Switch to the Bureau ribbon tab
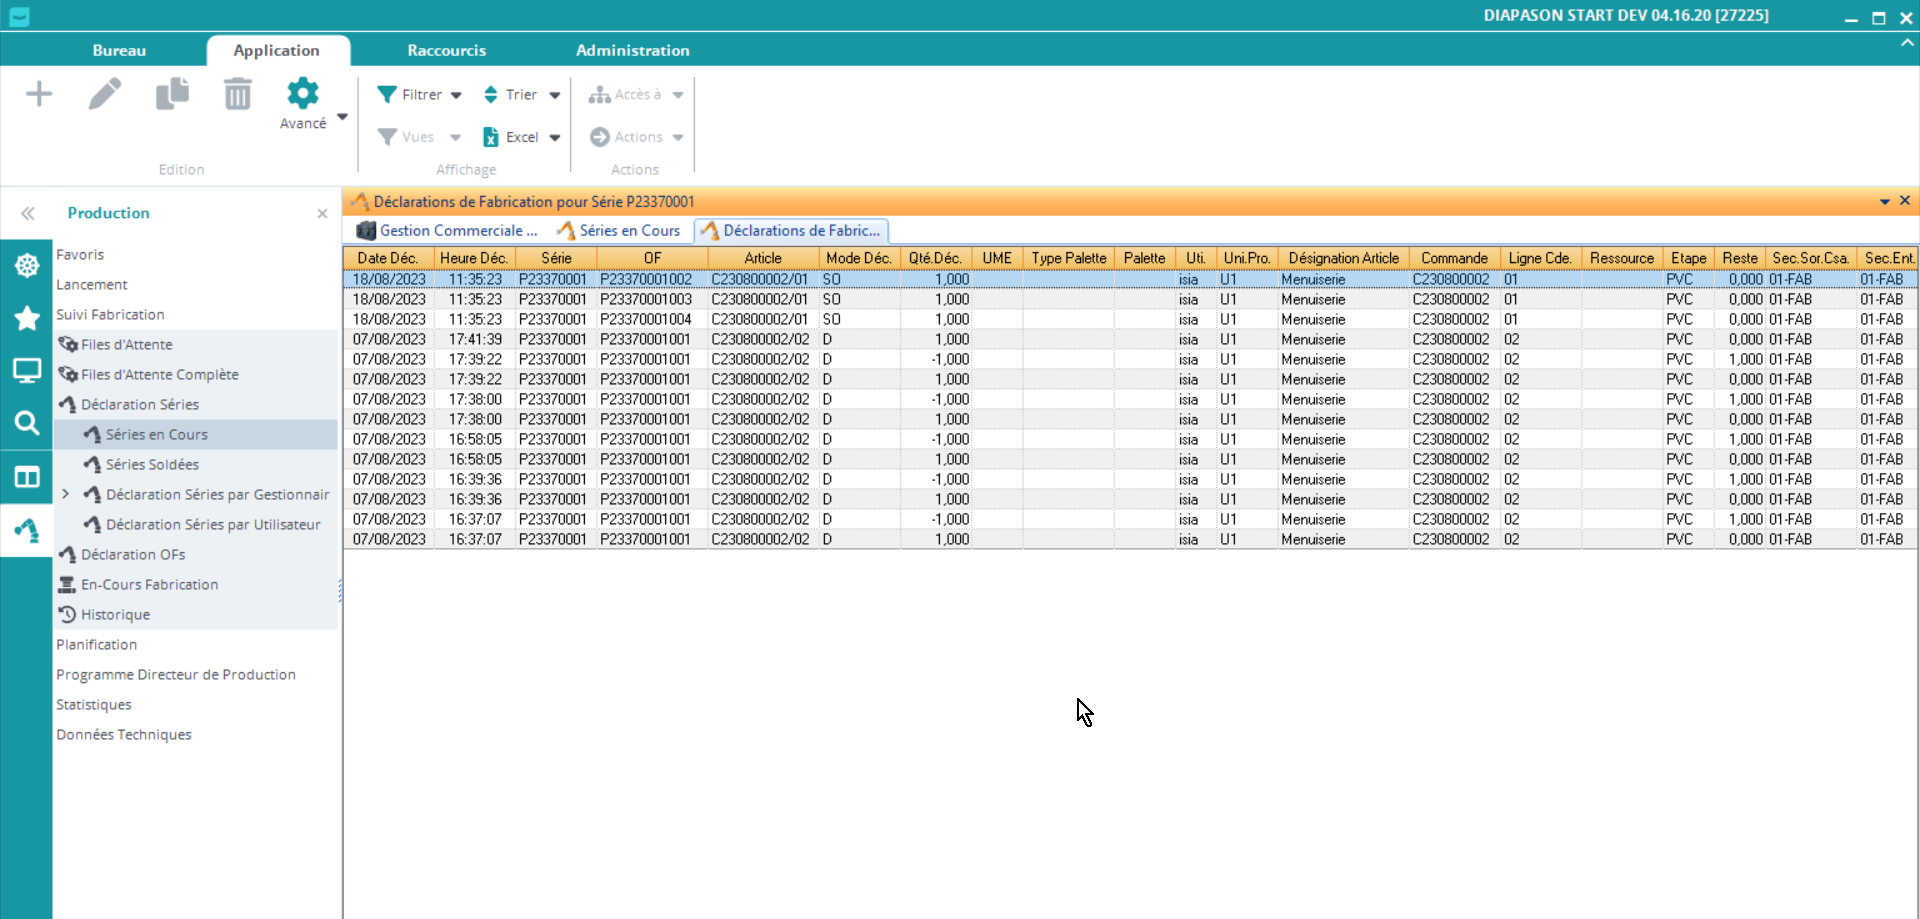 (119, 50)
